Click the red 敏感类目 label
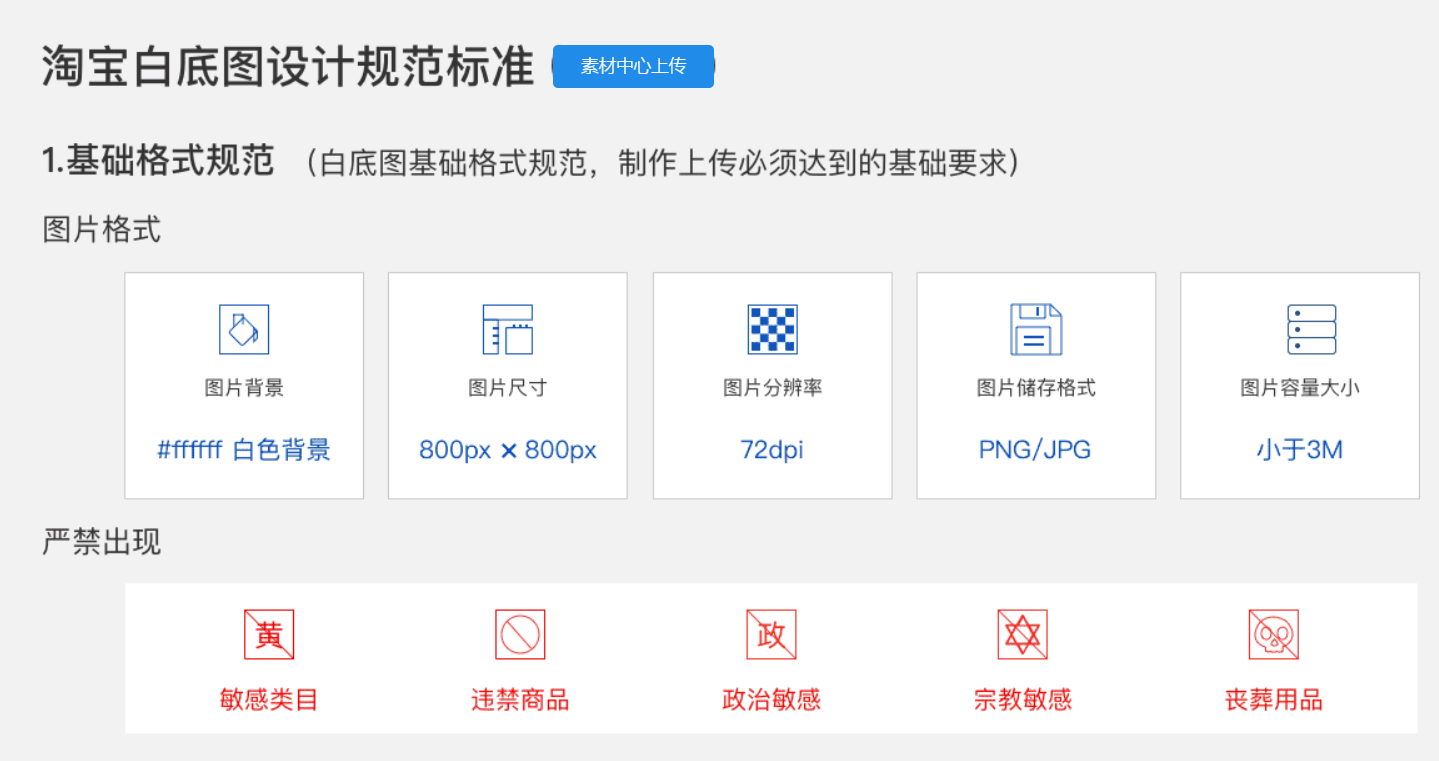This screenshot has height=761, width=1439. [x=269, y=699]
